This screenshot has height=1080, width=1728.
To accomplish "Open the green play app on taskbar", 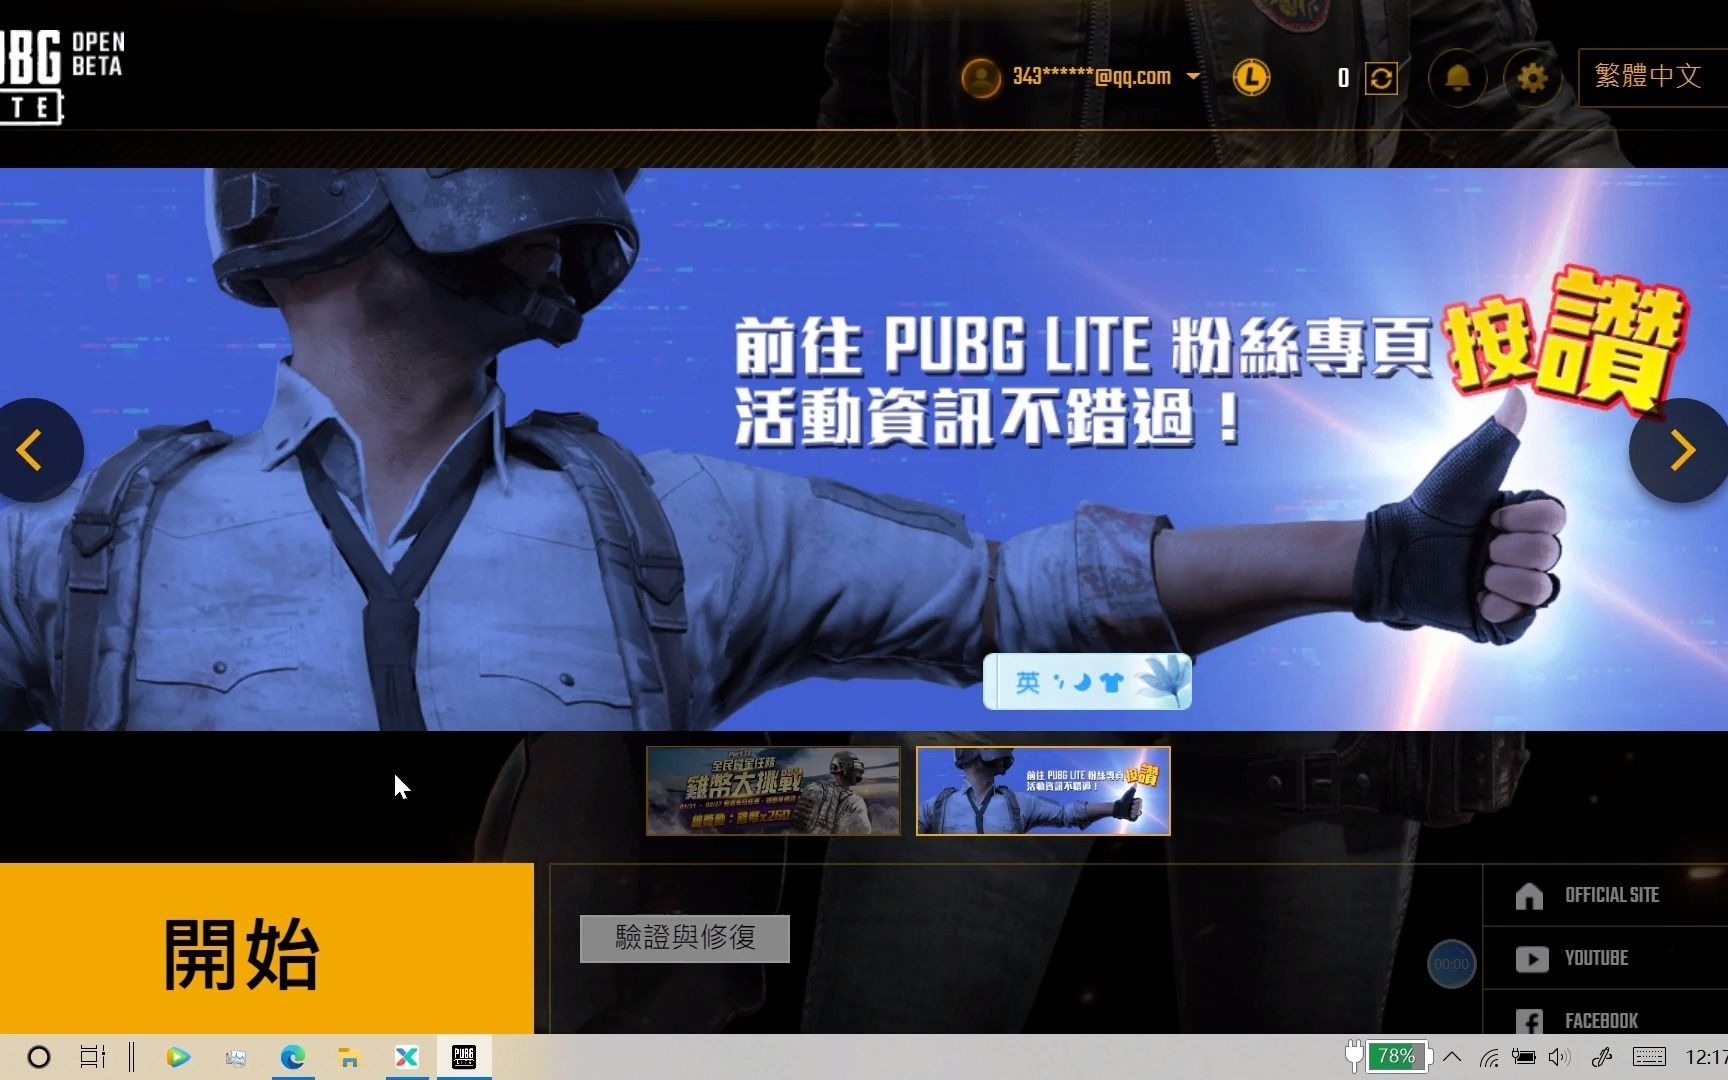I will tap(178, 1057).
